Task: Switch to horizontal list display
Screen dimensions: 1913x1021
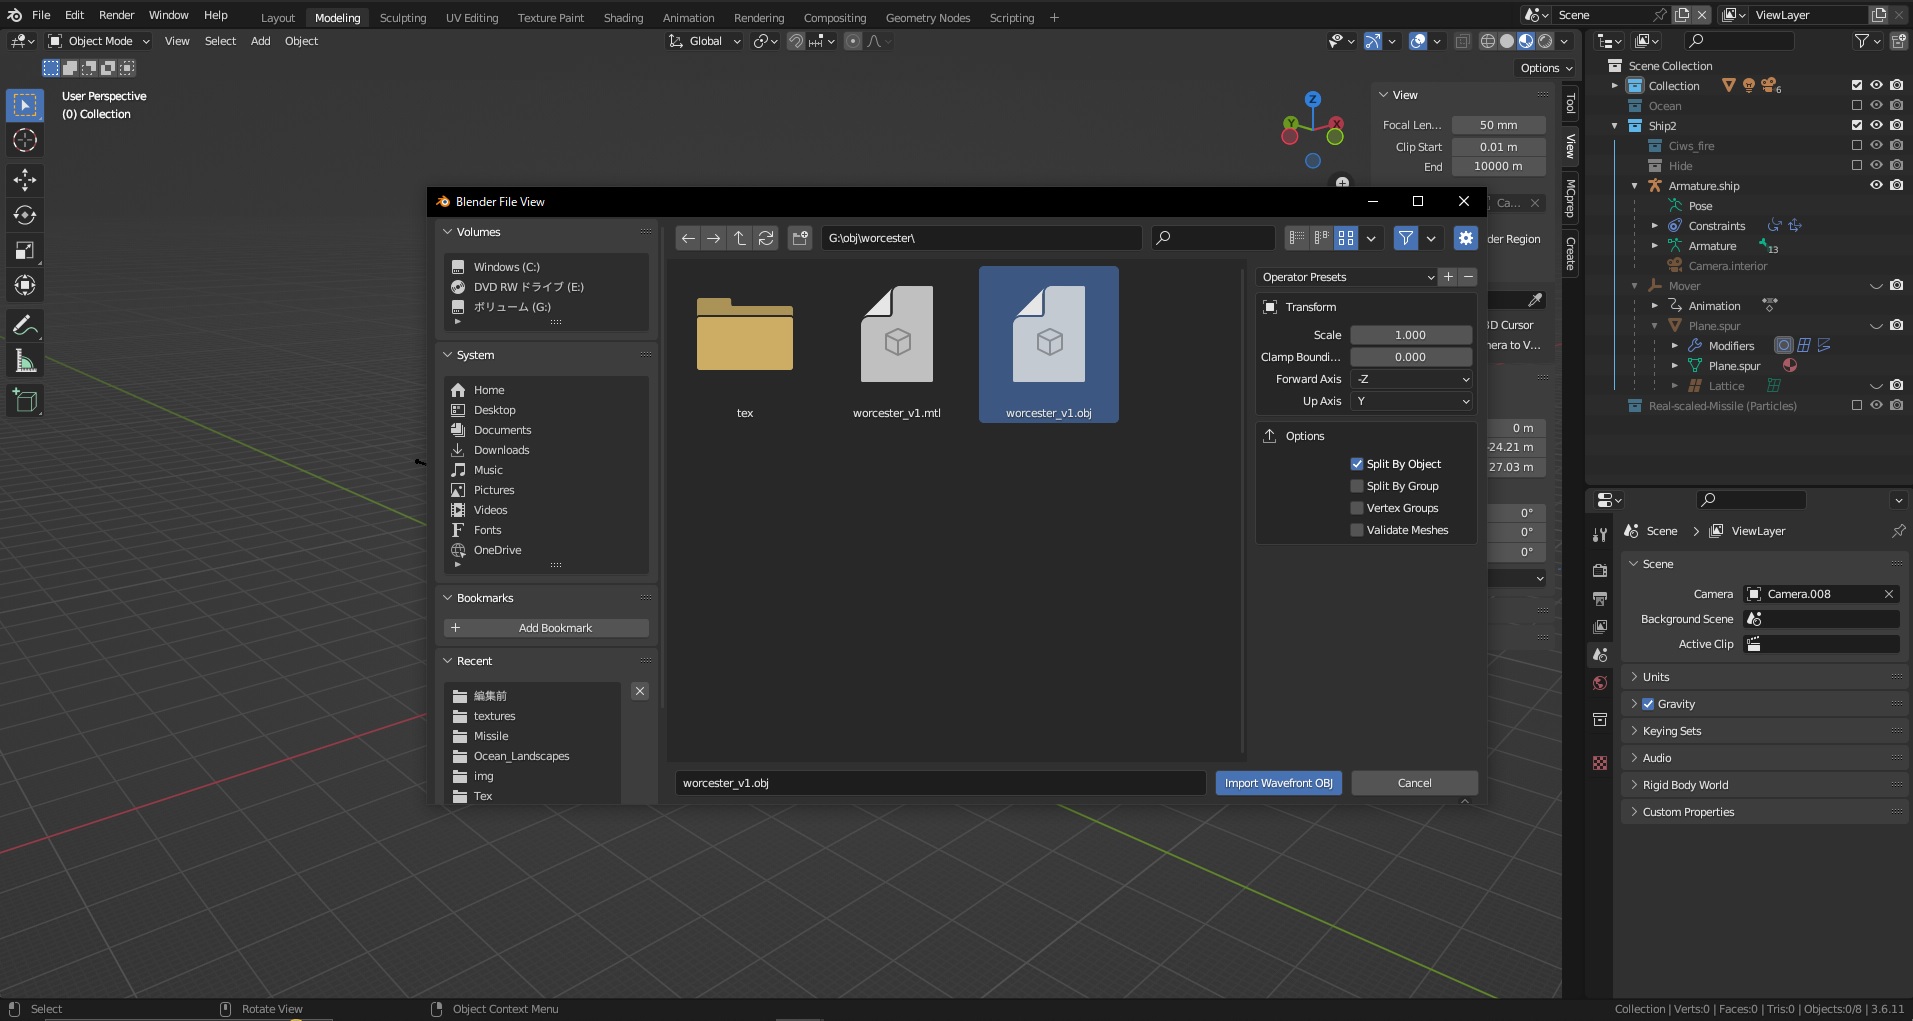Action: click(1321, 238)
